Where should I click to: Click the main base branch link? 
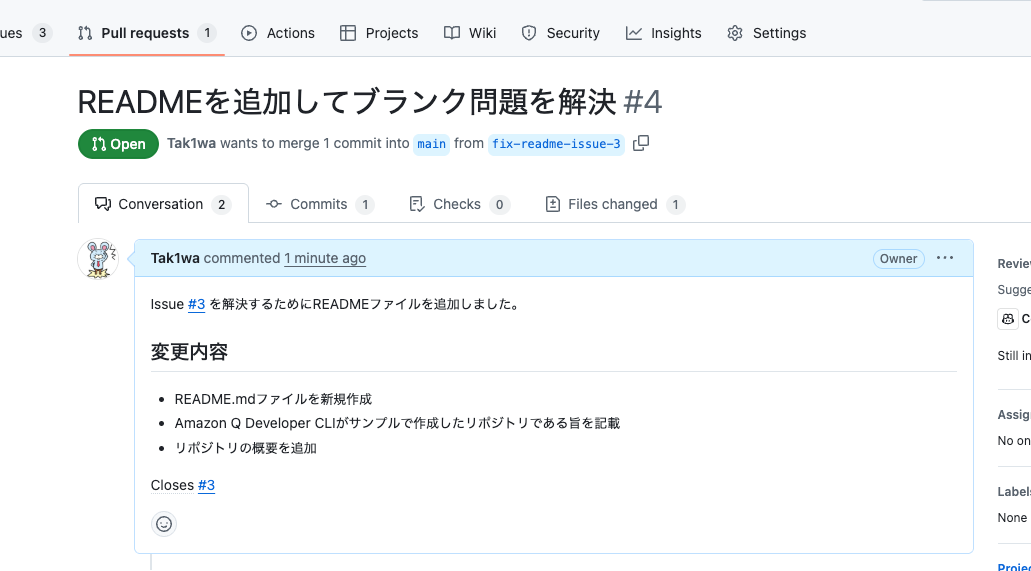tap(432, 144)
